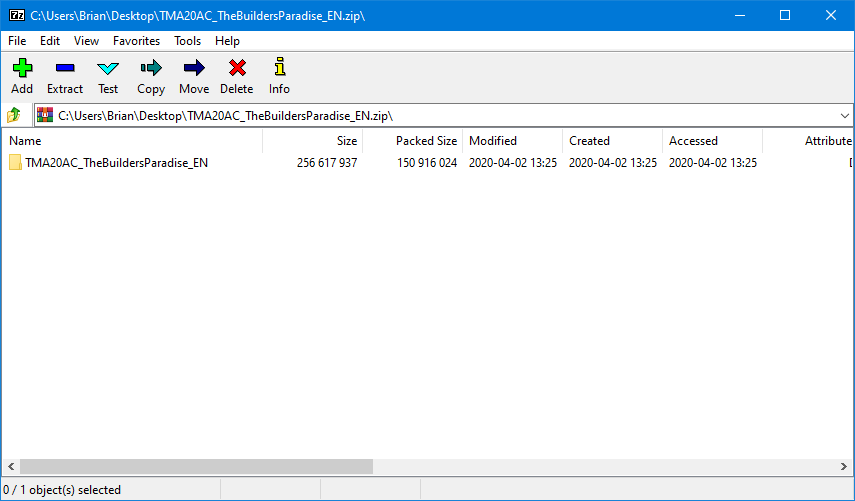The height and width of the screenshot is (501, 855).
Task: Select TMA20AC_TheBuildersParadise_EN folder name
Action: [x=117, y=162]
